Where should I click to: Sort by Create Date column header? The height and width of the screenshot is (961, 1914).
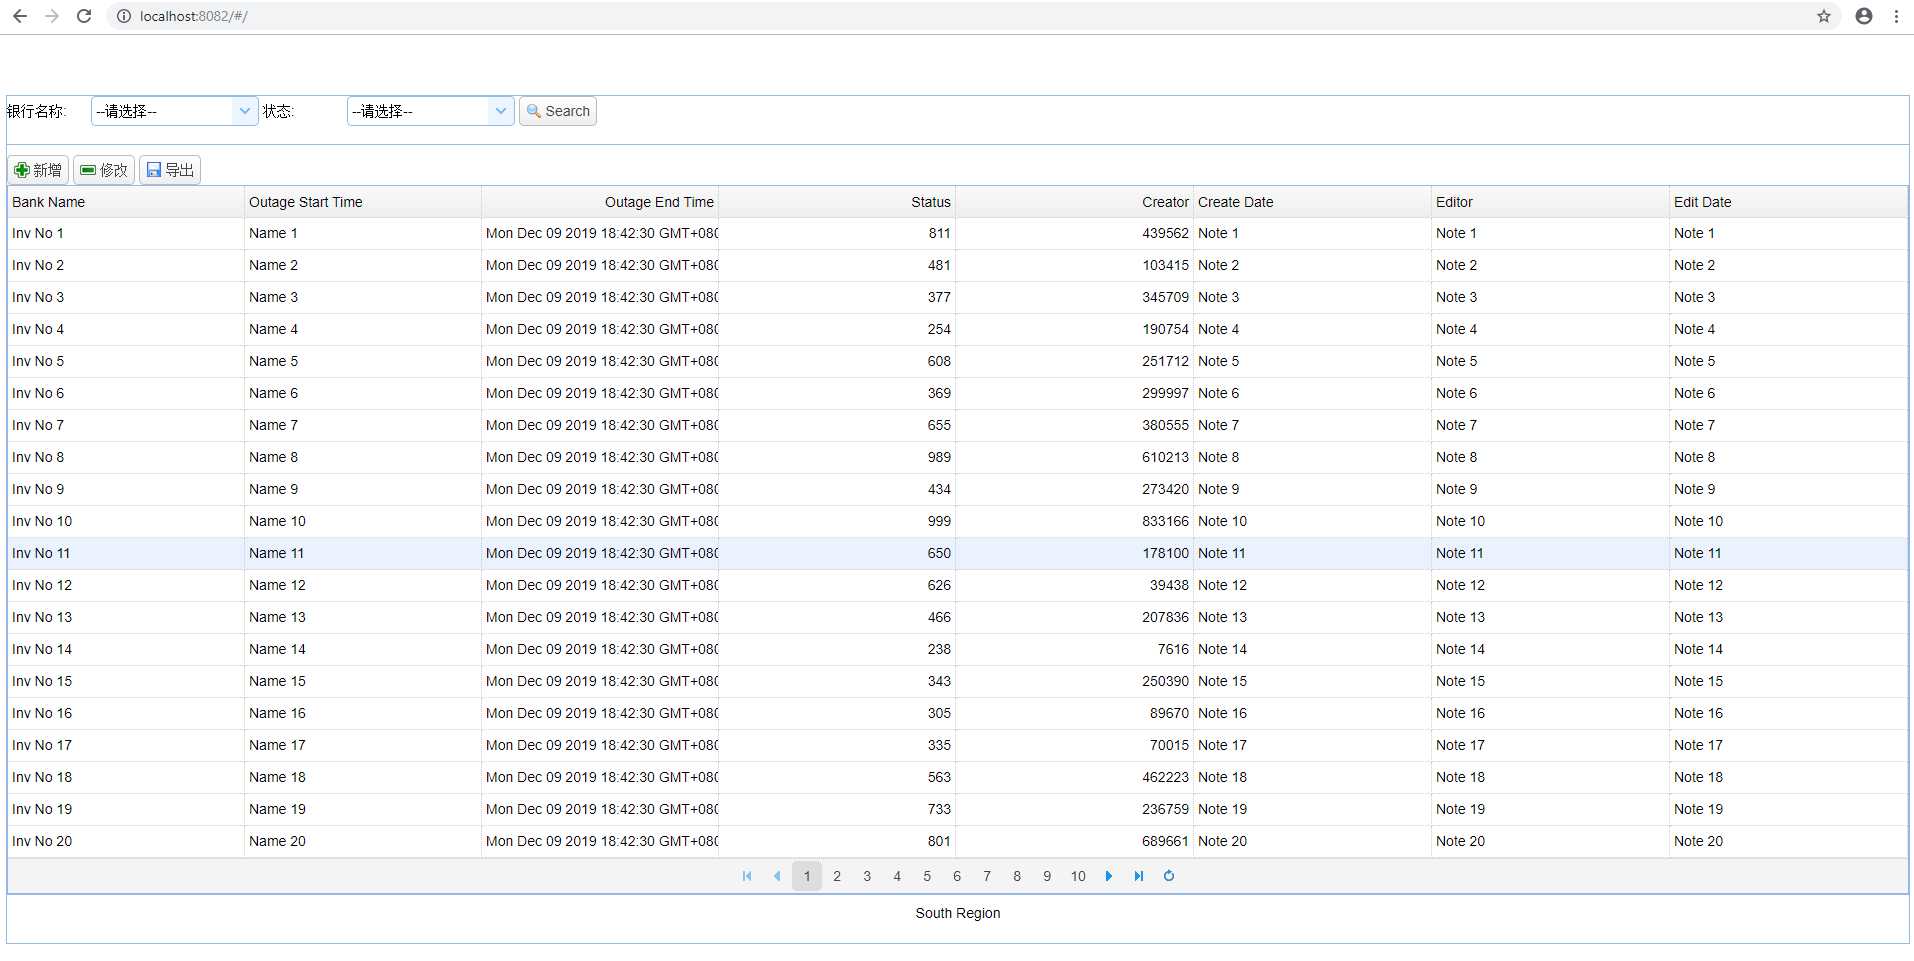[x=1312, y=202]
